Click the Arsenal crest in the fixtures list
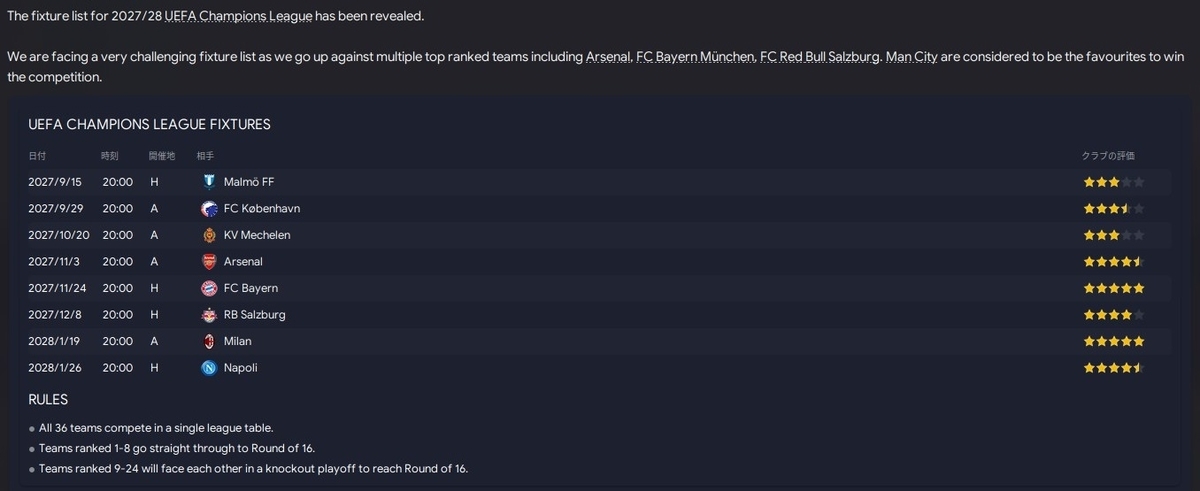This screenshot has width=1200, height=491. [208, 261]
